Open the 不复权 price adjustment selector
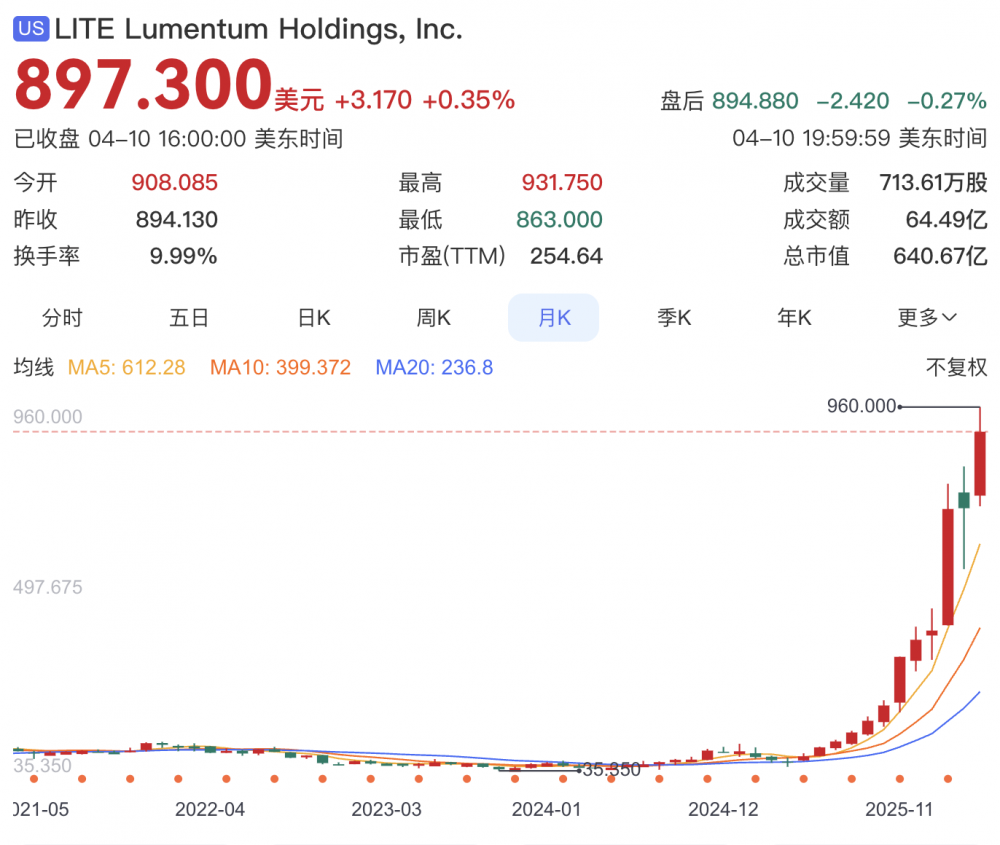This screenshot has width=1000, height=845. click(x=956, y=367)
